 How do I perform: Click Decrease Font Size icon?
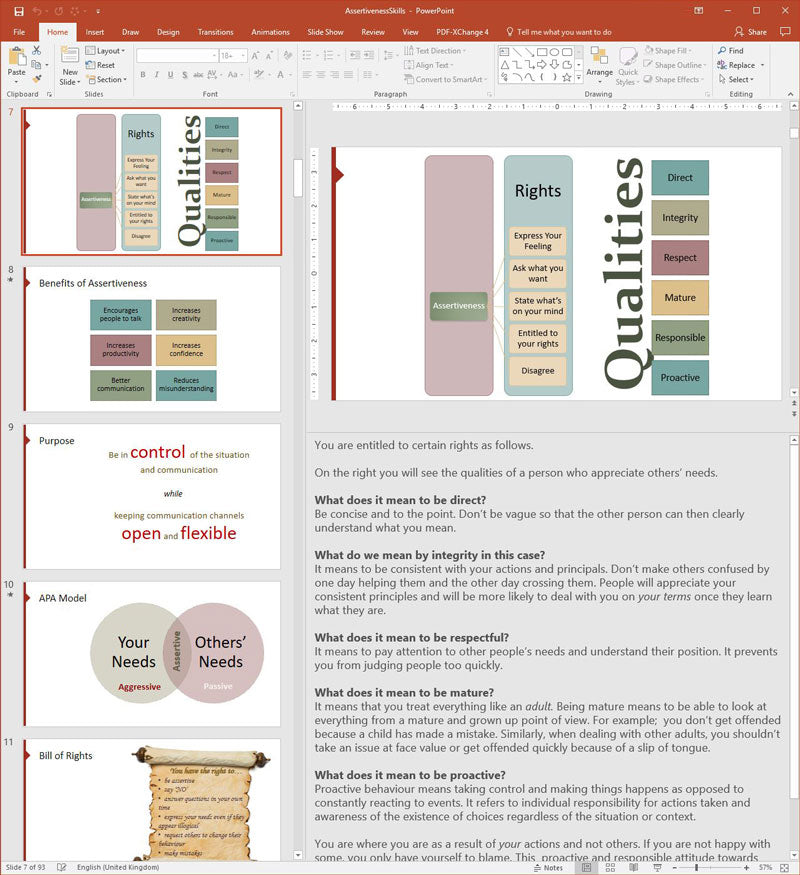[269, 56]
